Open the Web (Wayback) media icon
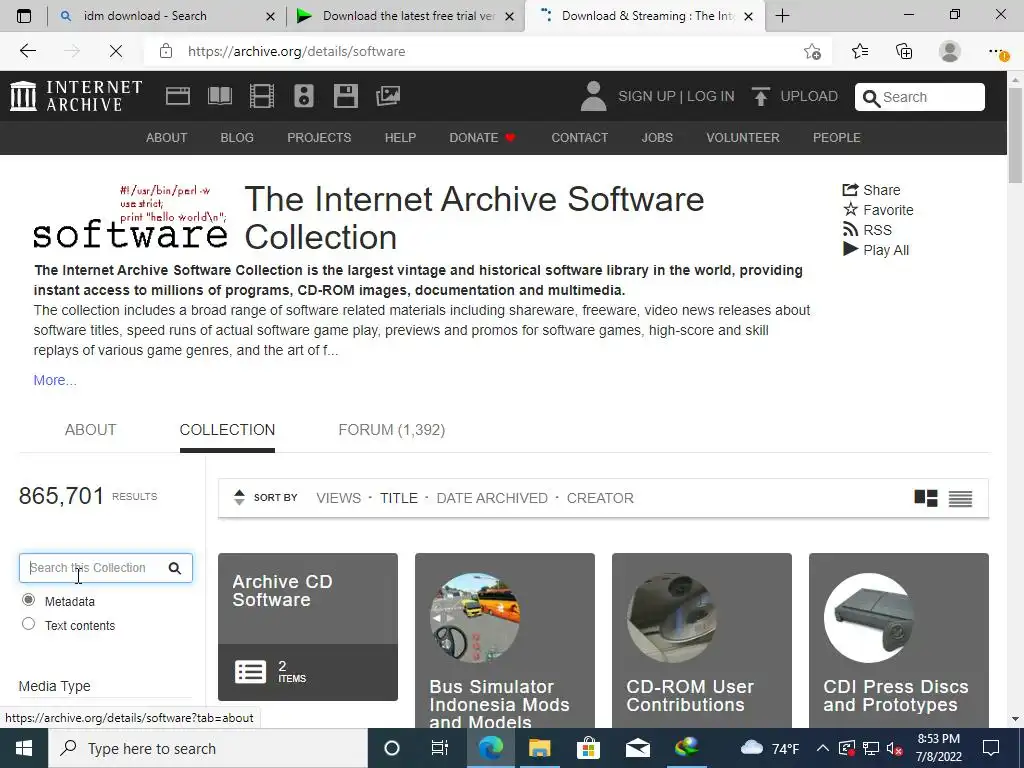Screen dimensions: 1024x768 [178, 96]
